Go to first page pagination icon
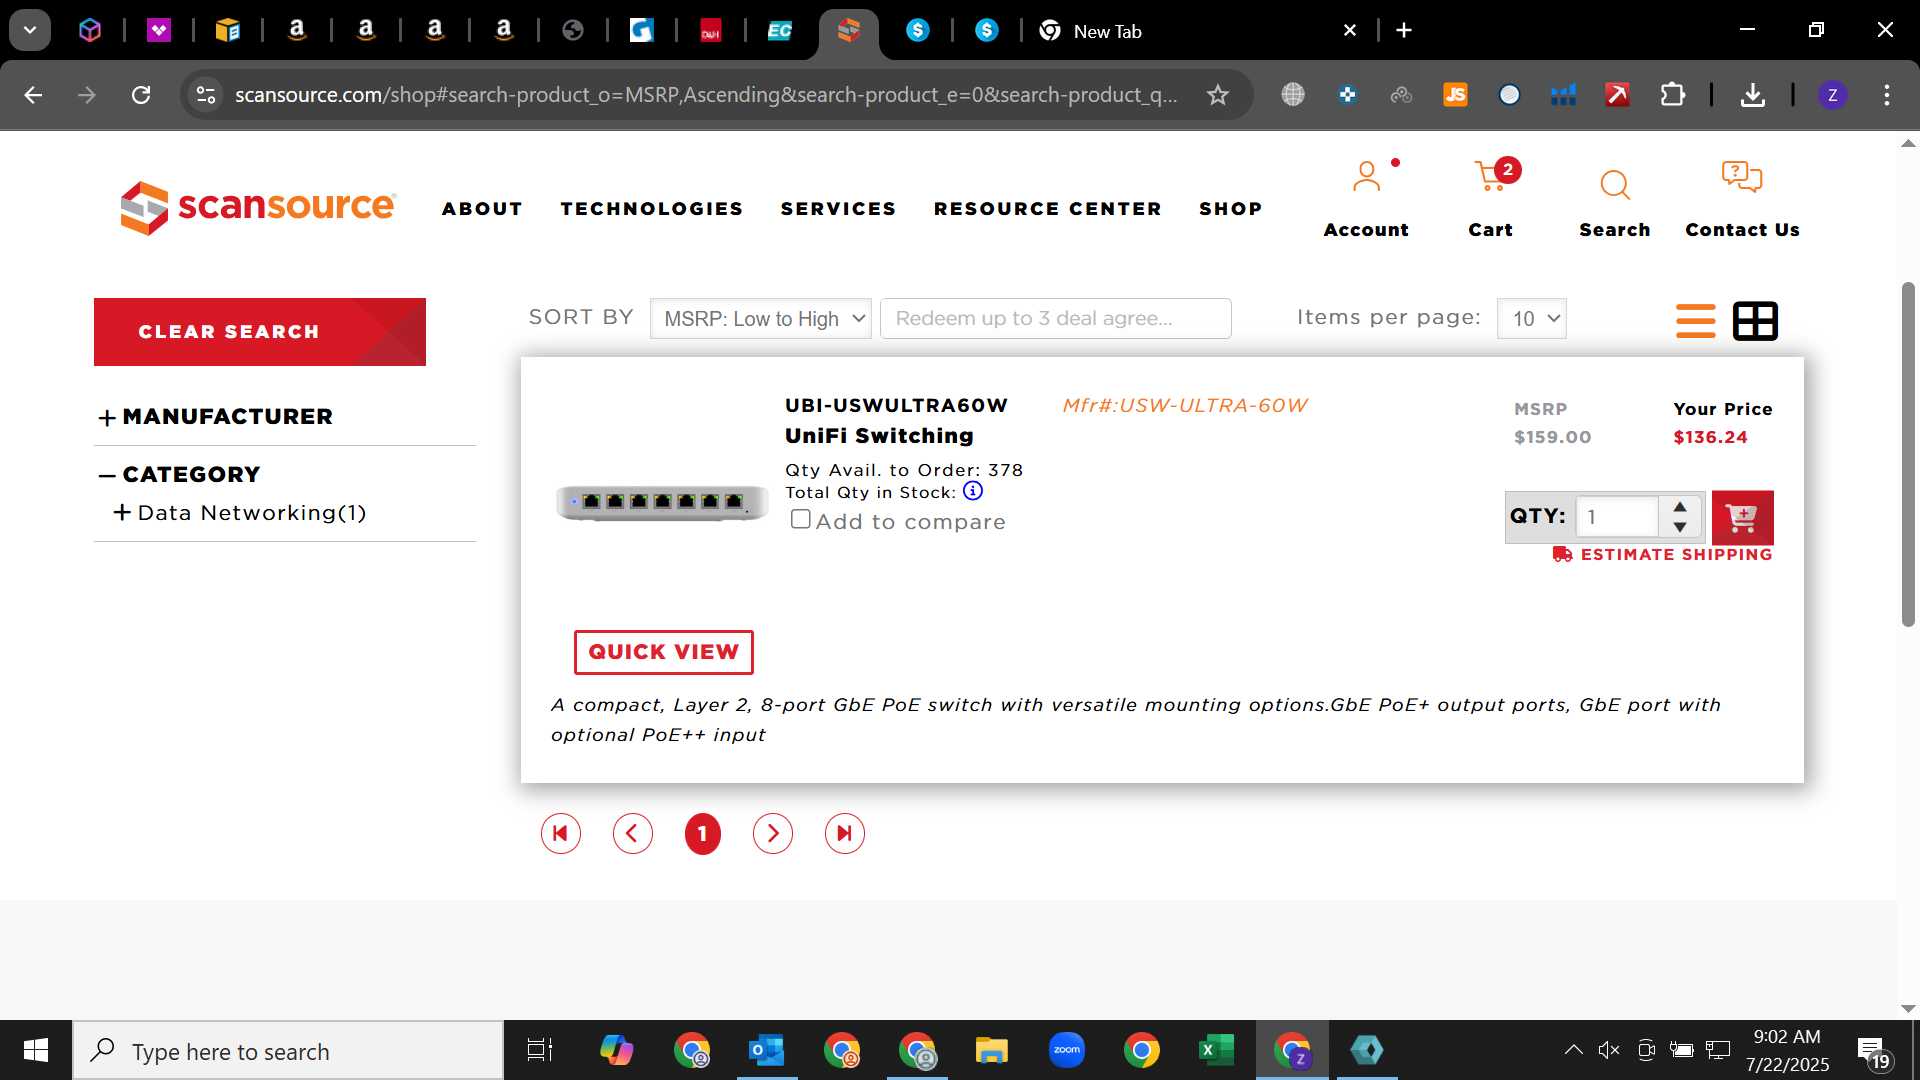The height and width of the screenshot is (1080, 1920). (560, 833)
